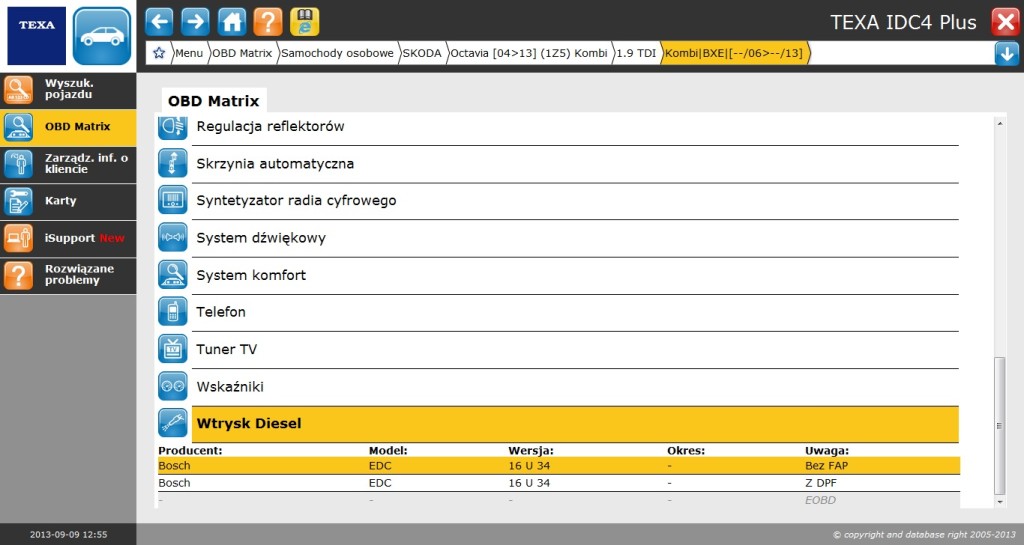The image size is (1024, 545).
Task: Click the back arrow navigation icon
Action: 159,22
